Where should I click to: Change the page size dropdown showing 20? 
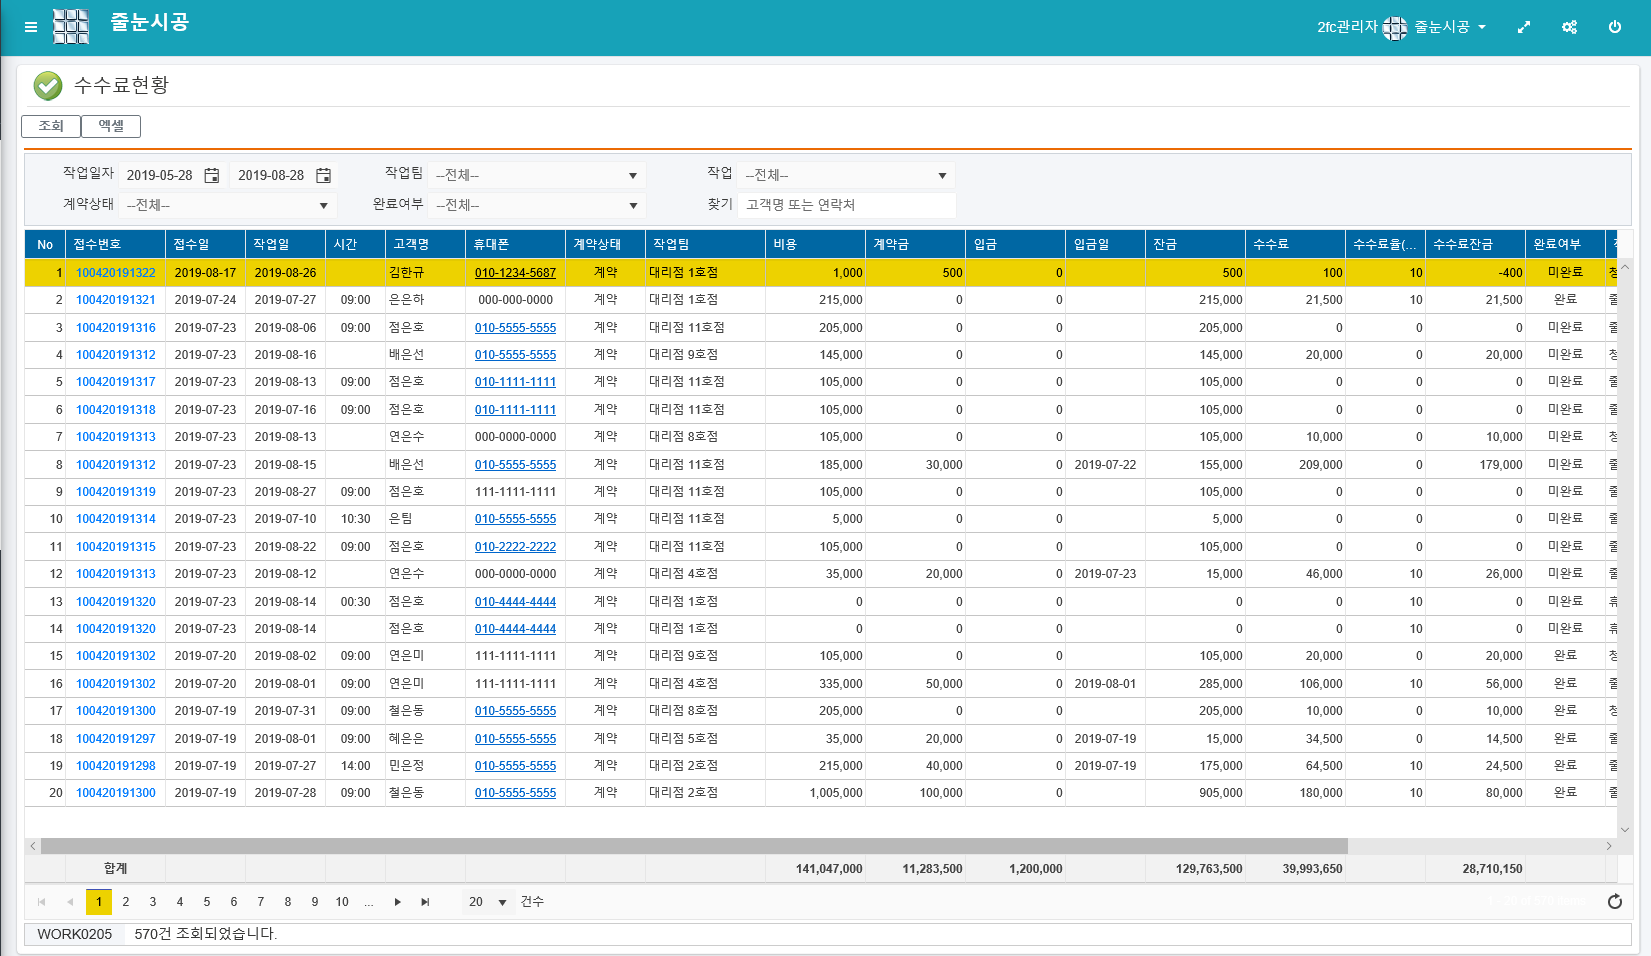point(488,902)
